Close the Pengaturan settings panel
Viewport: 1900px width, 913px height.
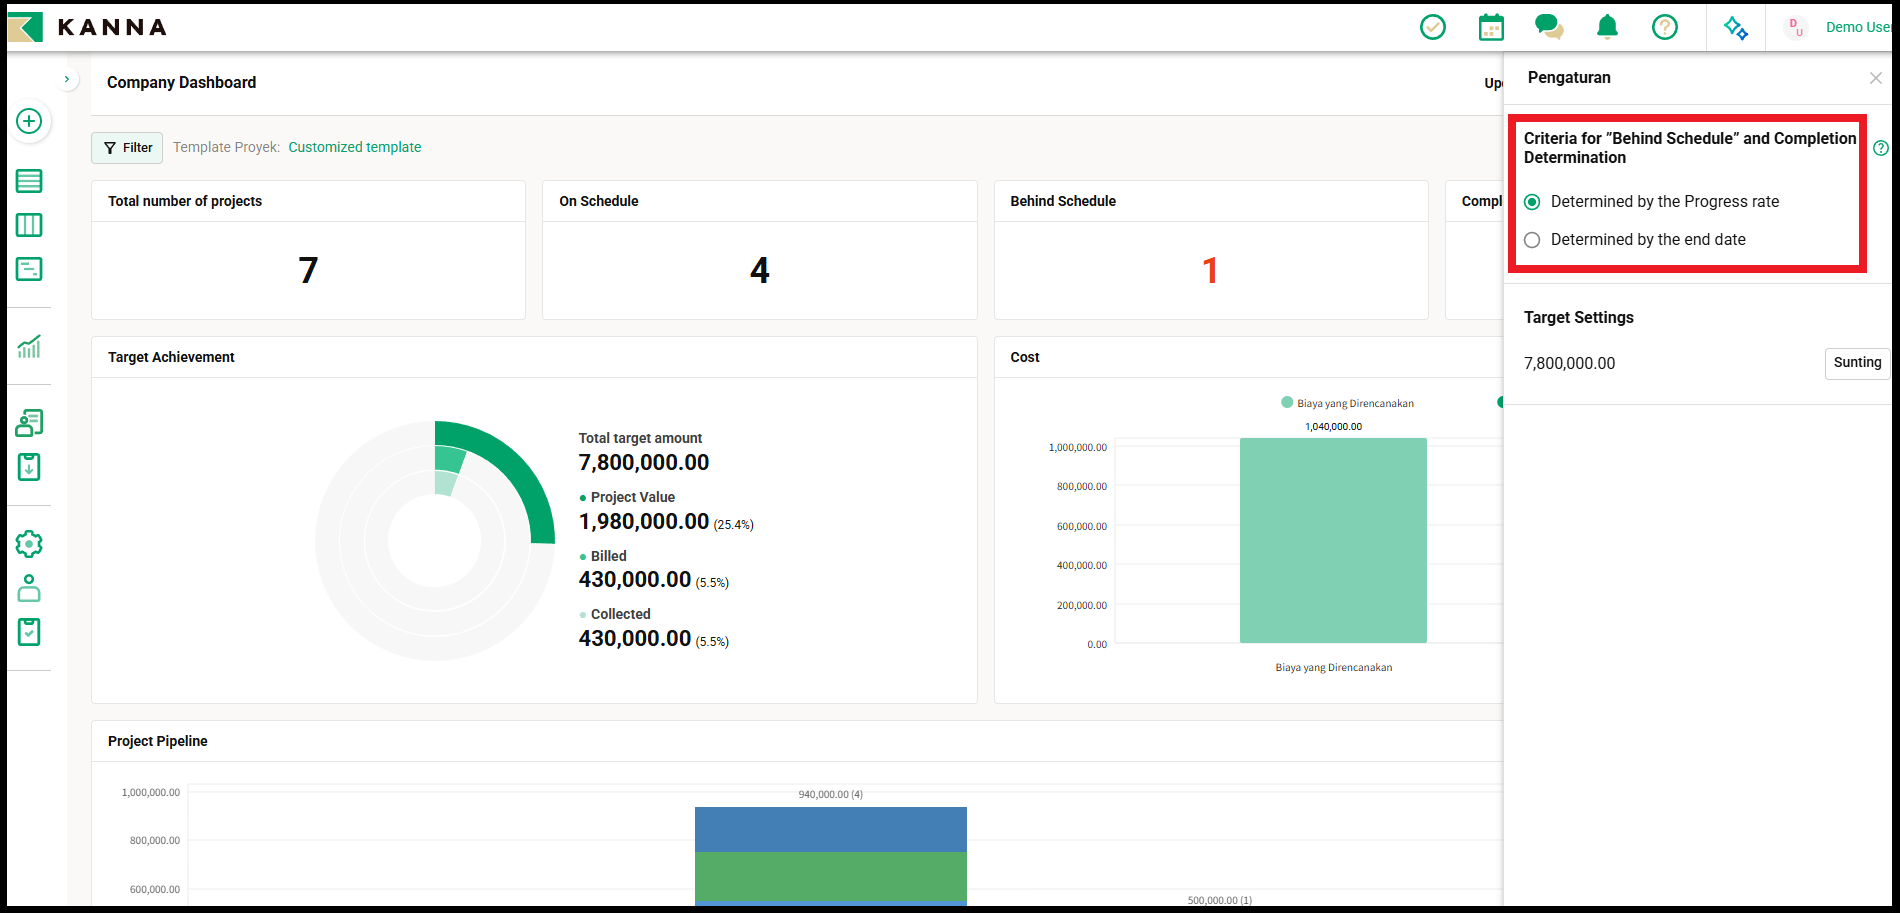coord(1875,78)
